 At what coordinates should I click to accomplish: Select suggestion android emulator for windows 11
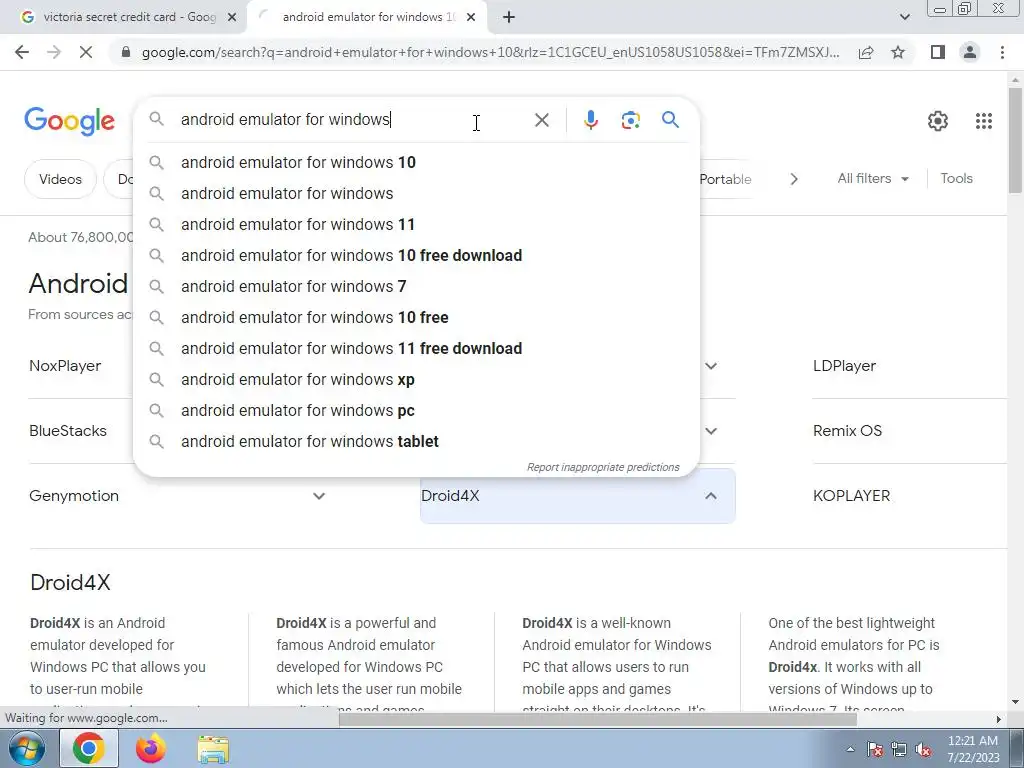click(416, 225)
